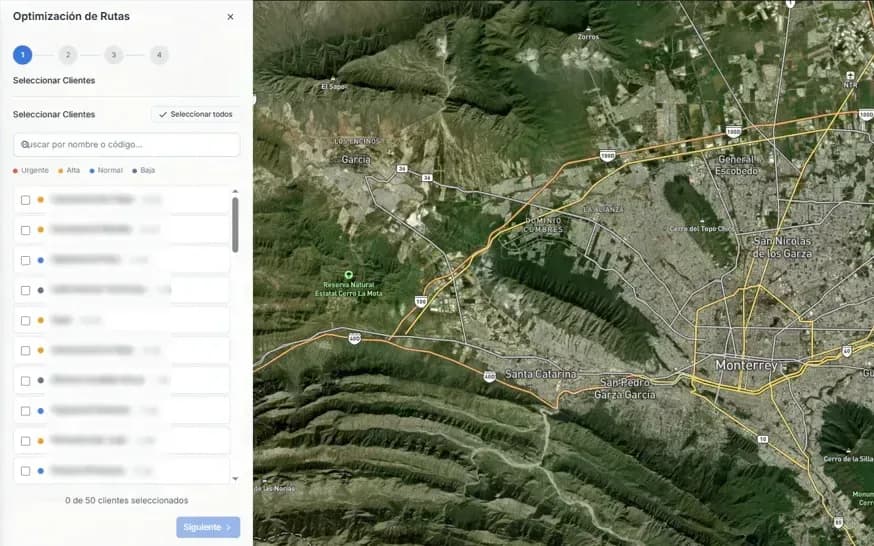Click the Dominio Cumbres map label
The image size is (874, 546).
[x=544, y=225]
